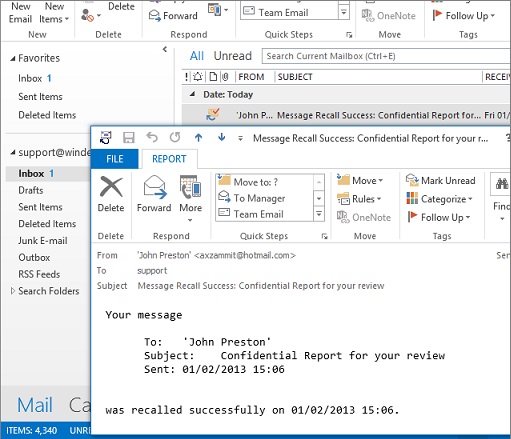Go to next item with down arrow
Image resolution: width=511 pixels, height=439 pixels.
tap(222, 137)
